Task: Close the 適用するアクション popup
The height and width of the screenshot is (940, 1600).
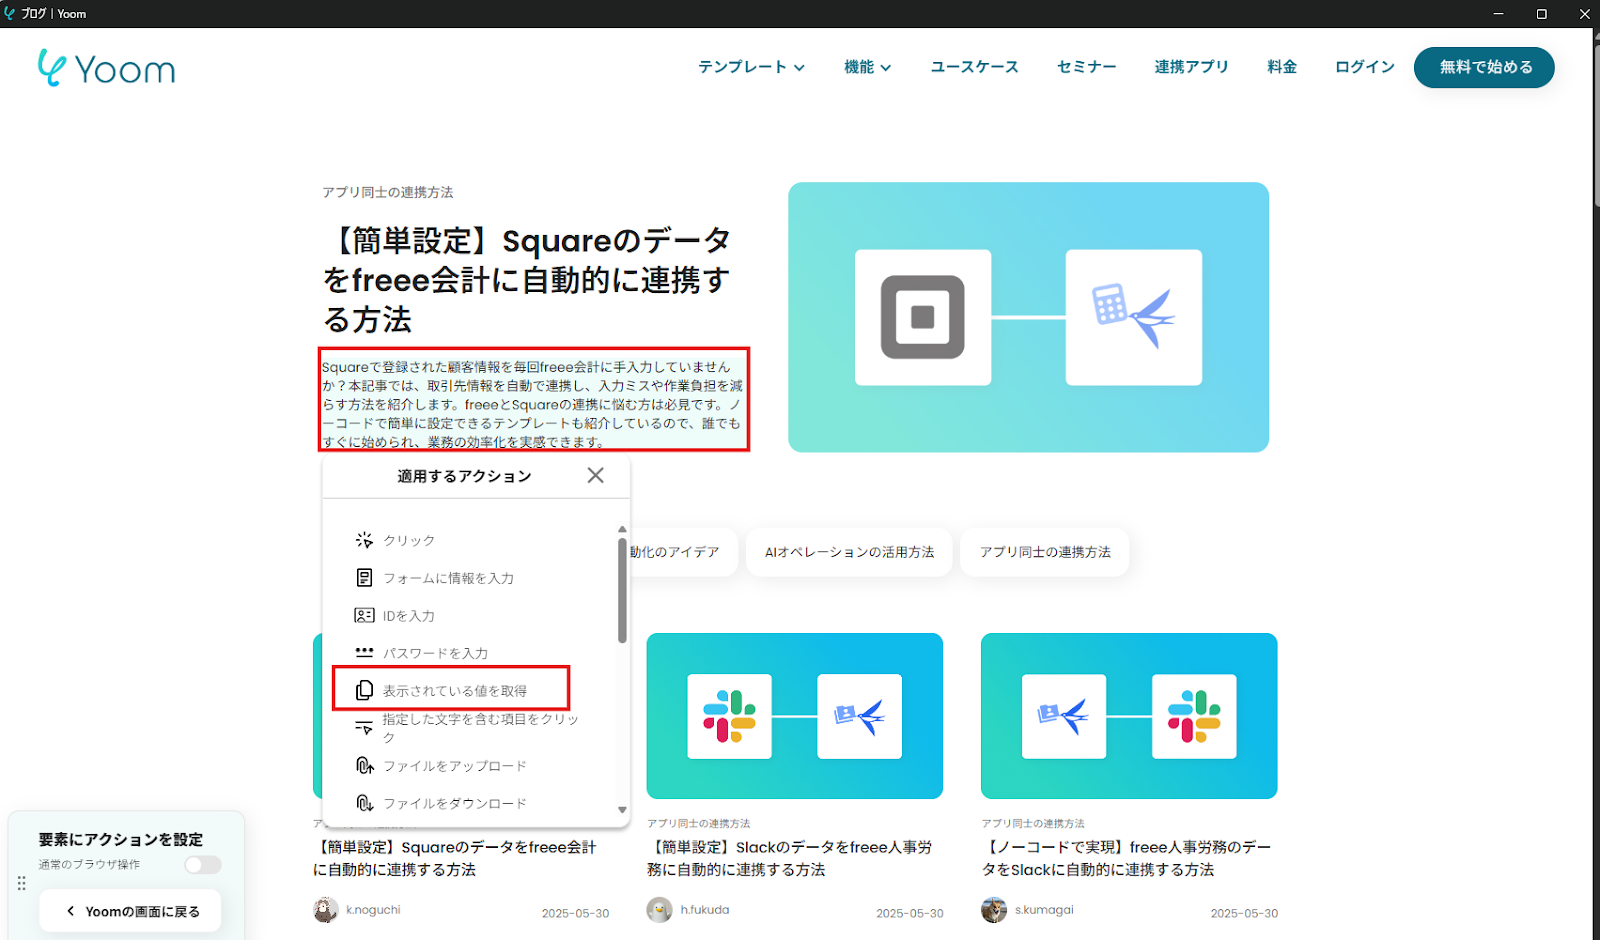Action: tap(595, 476)
